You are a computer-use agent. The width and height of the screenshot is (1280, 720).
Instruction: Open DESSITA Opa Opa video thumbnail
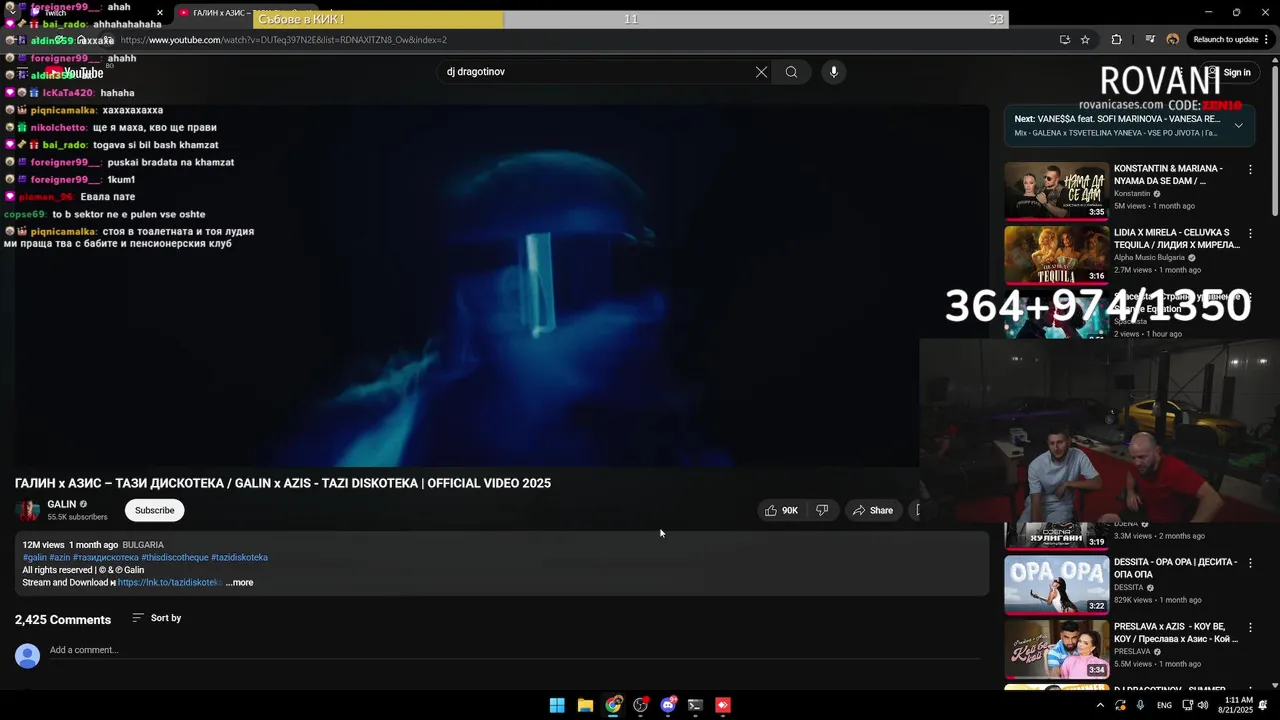[1056, 584]
